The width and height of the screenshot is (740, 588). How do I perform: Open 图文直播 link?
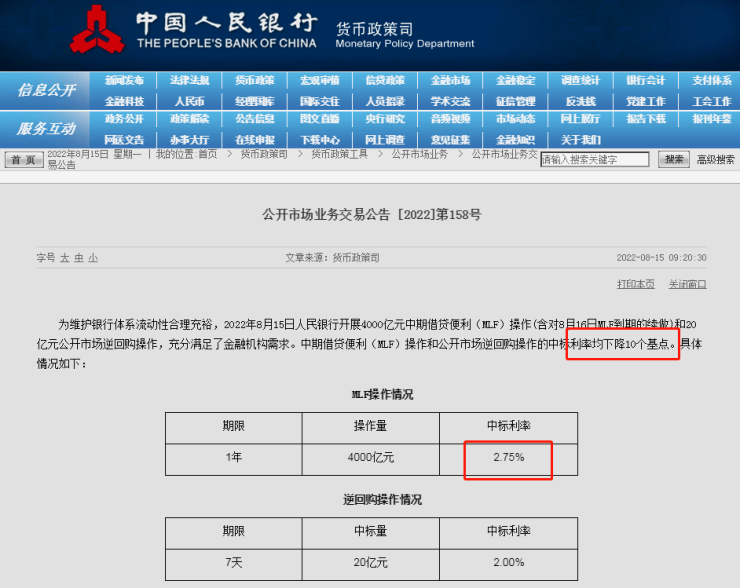coord(320,119)
